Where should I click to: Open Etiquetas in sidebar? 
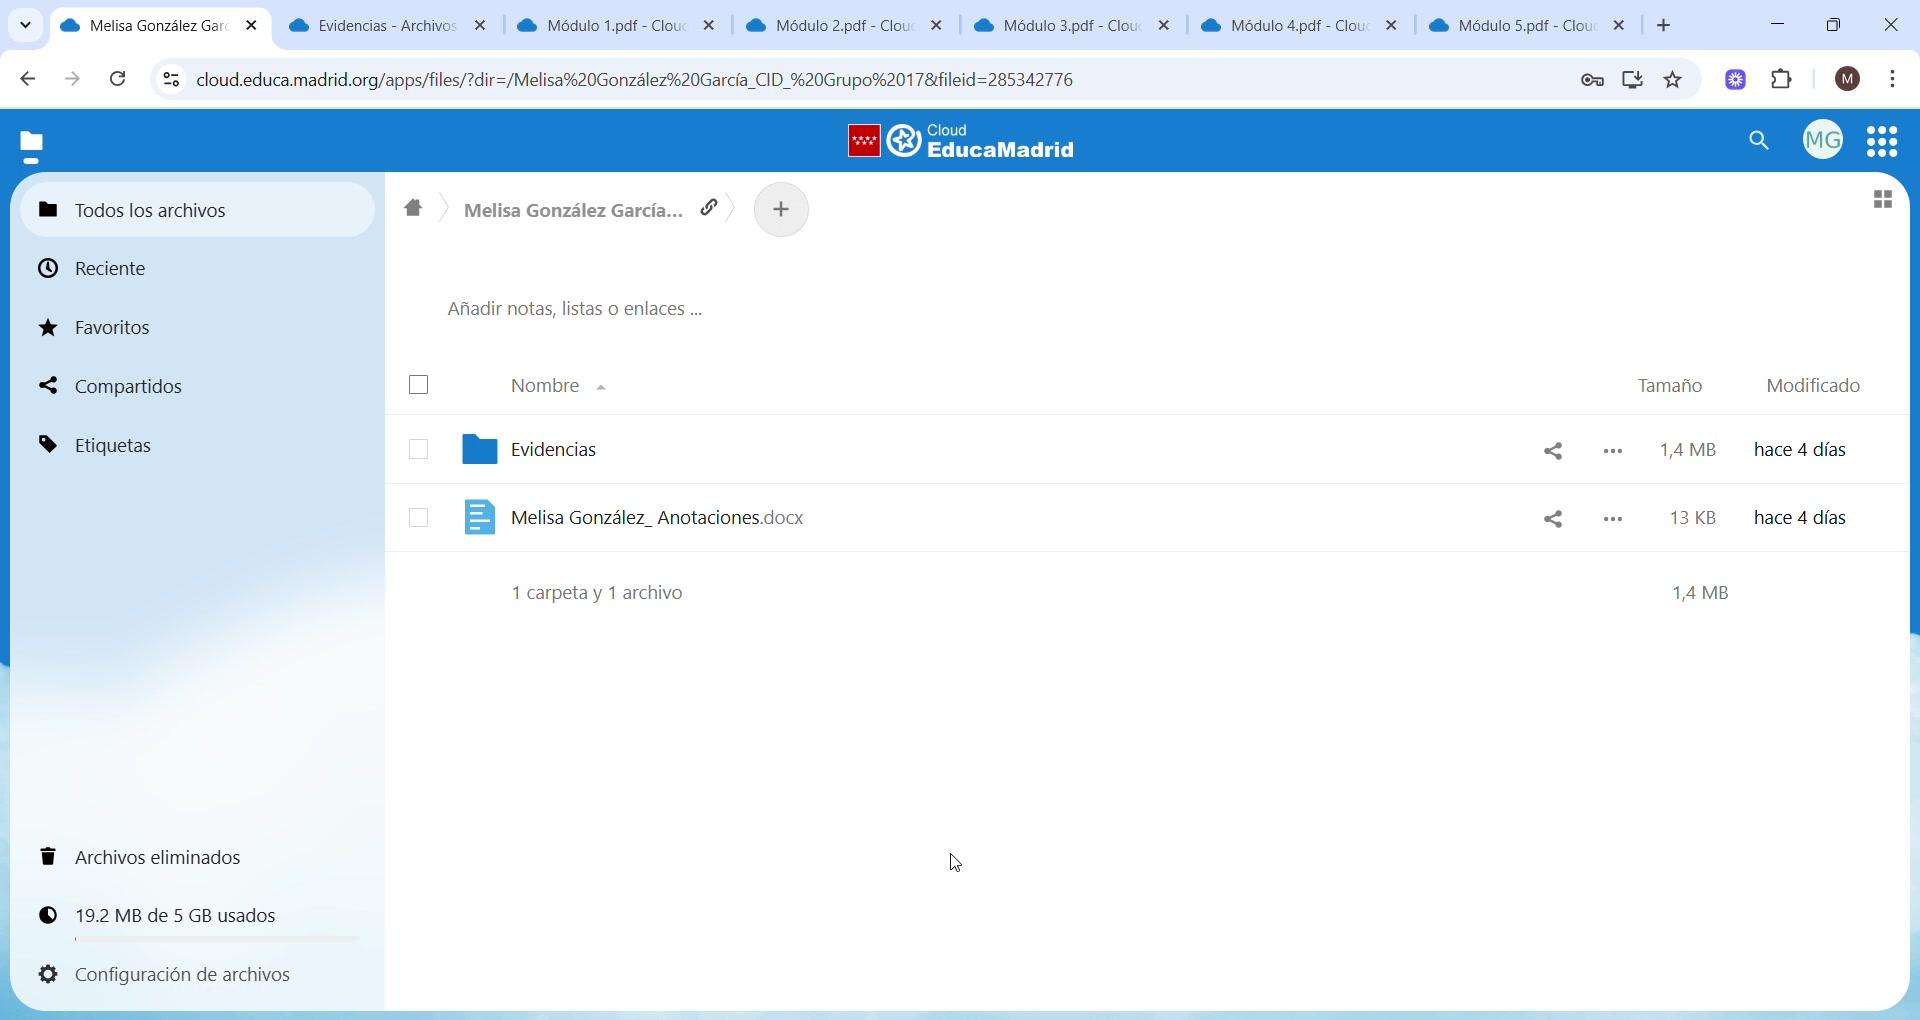click(197, 445)
